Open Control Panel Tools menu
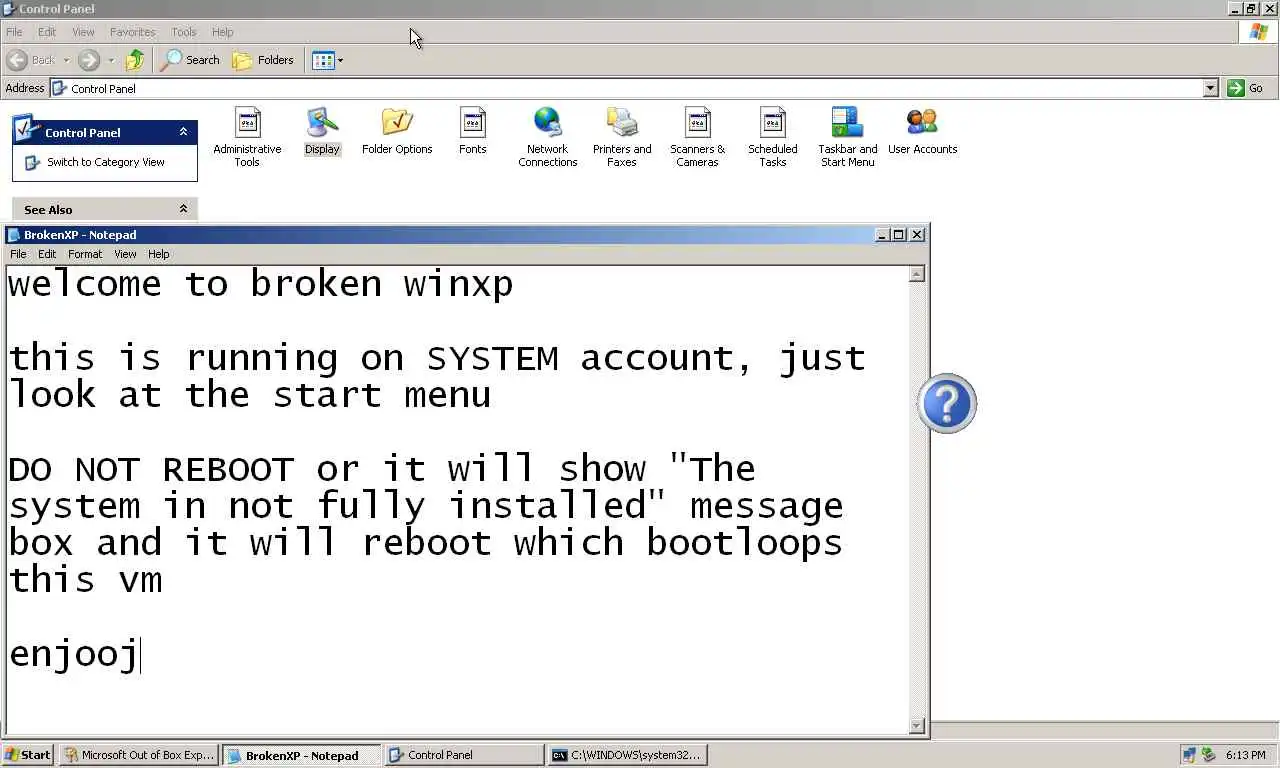Viewport: 1280px width, 768px height. pos(184,32)
